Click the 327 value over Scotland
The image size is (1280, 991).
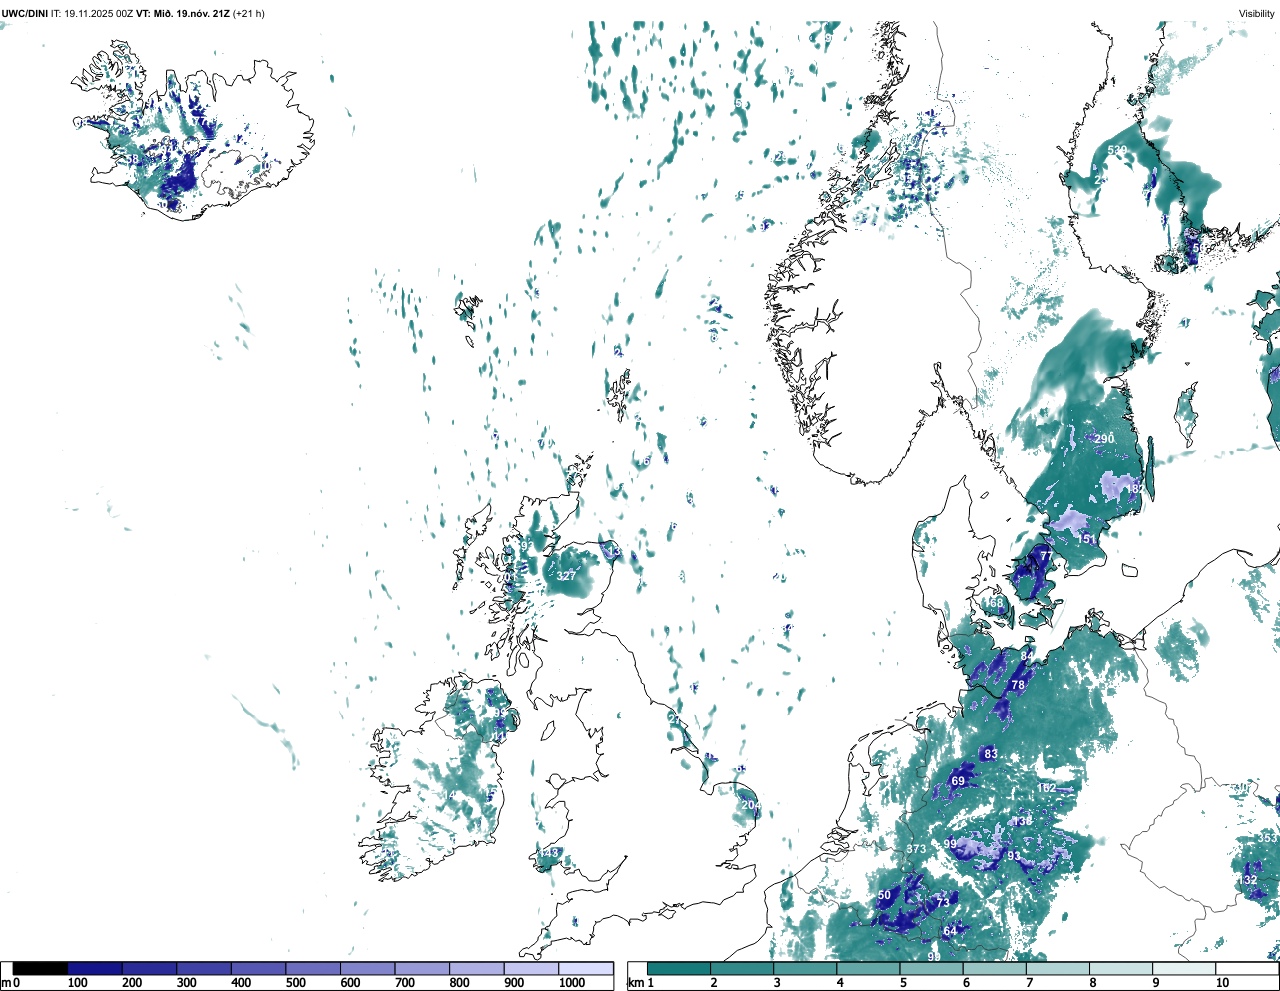point(566,576)
